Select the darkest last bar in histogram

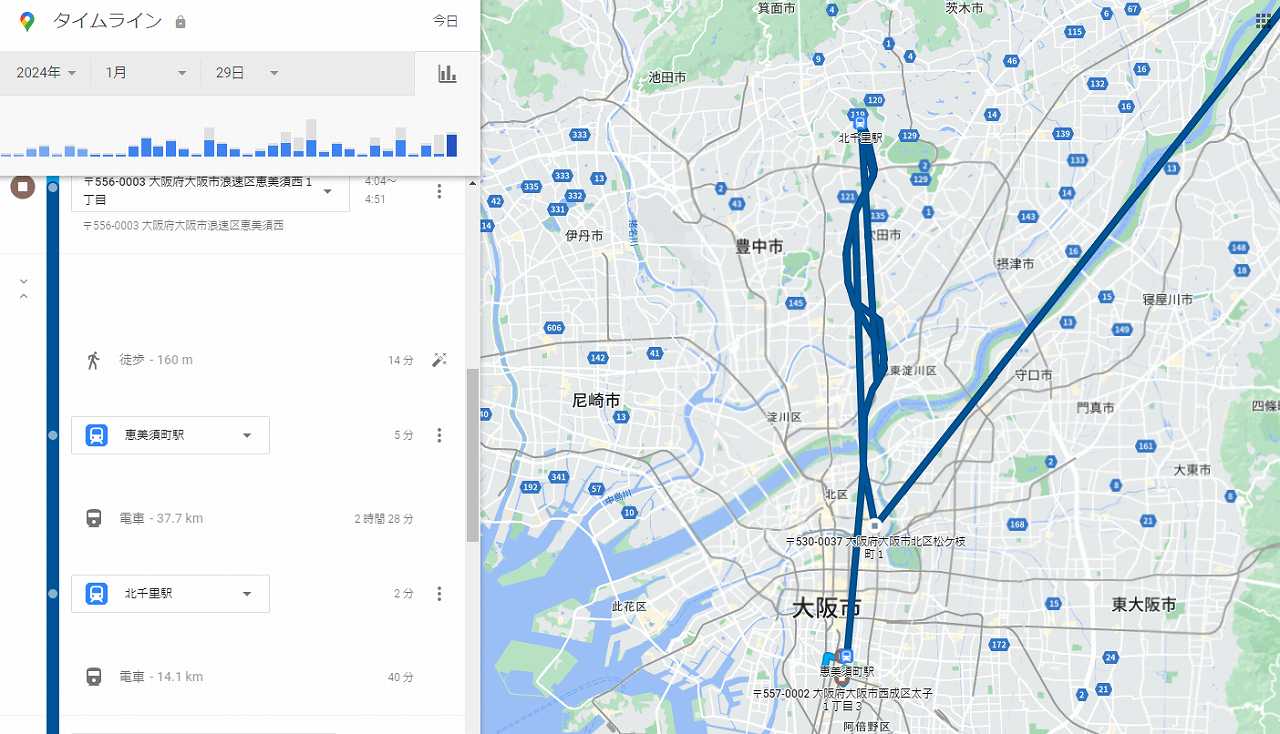(x=452, y=145)
